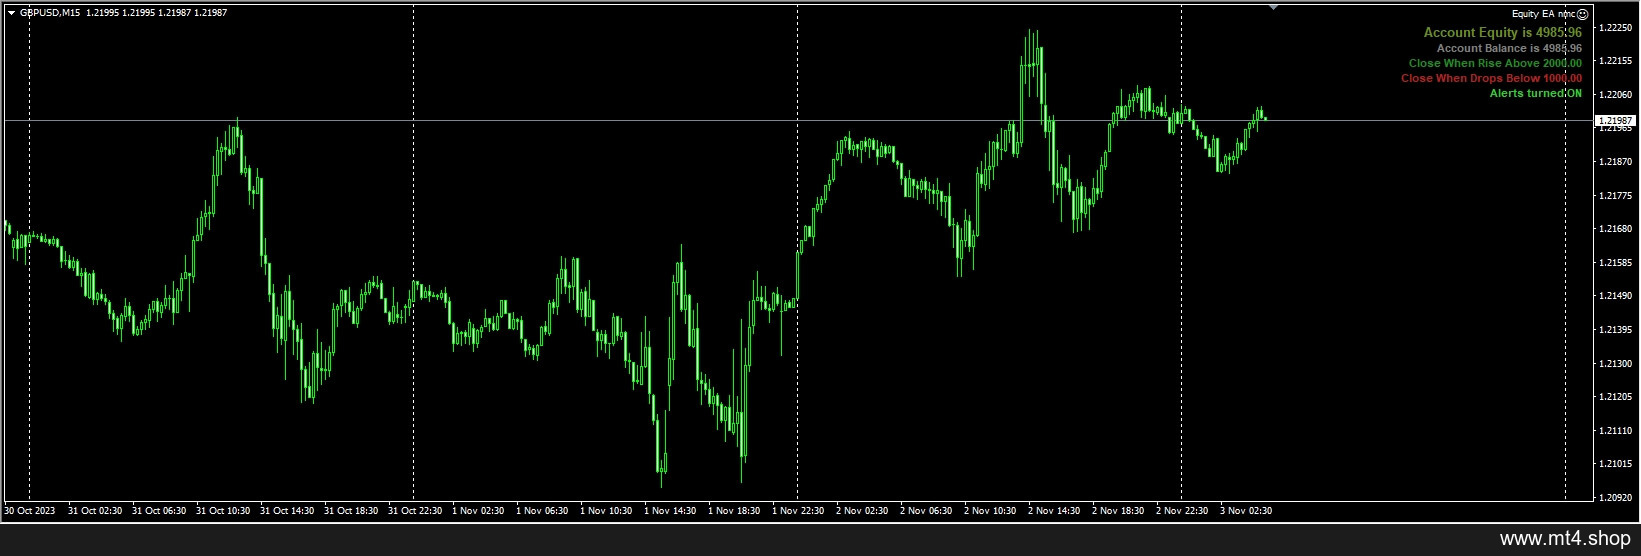
Task: Click the '1 Nov 10:30' time label
Action: (x=606, y=511)
